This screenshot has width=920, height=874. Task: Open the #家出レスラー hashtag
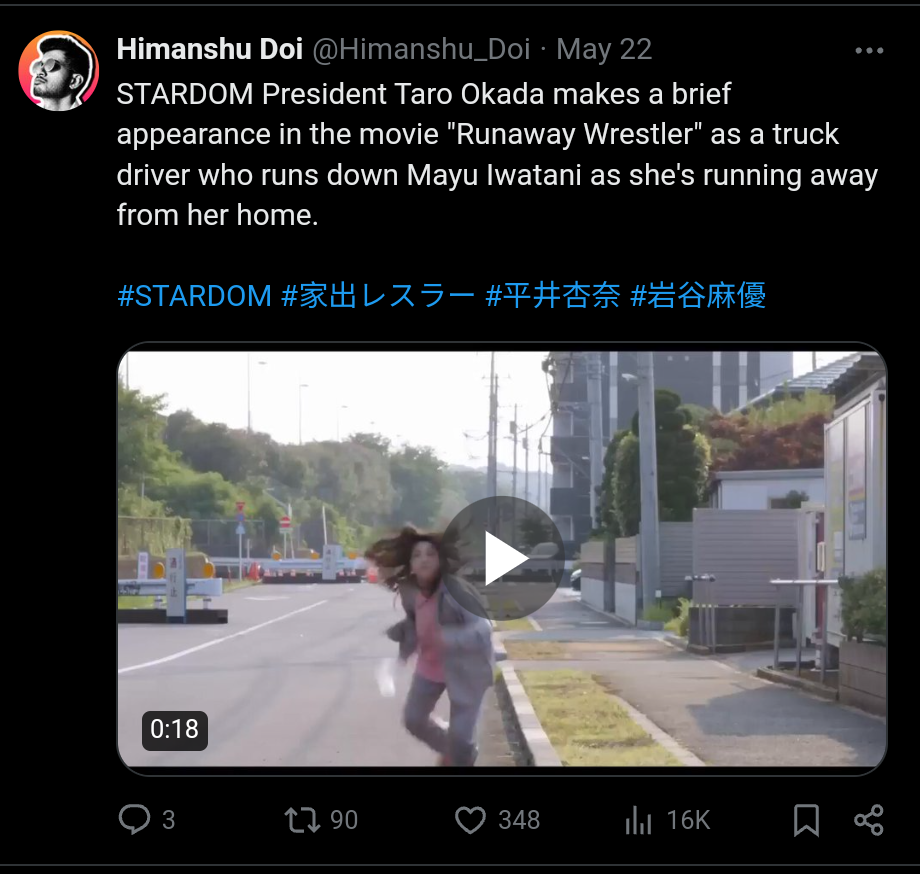[x=378, y=296]
